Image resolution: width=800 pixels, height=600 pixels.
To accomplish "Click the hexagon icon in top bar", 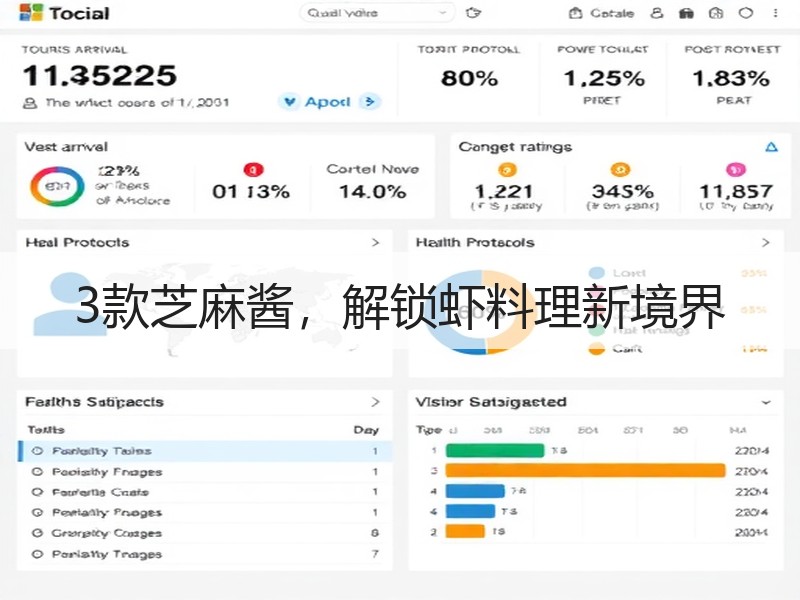I will click(x=745, y=13).
